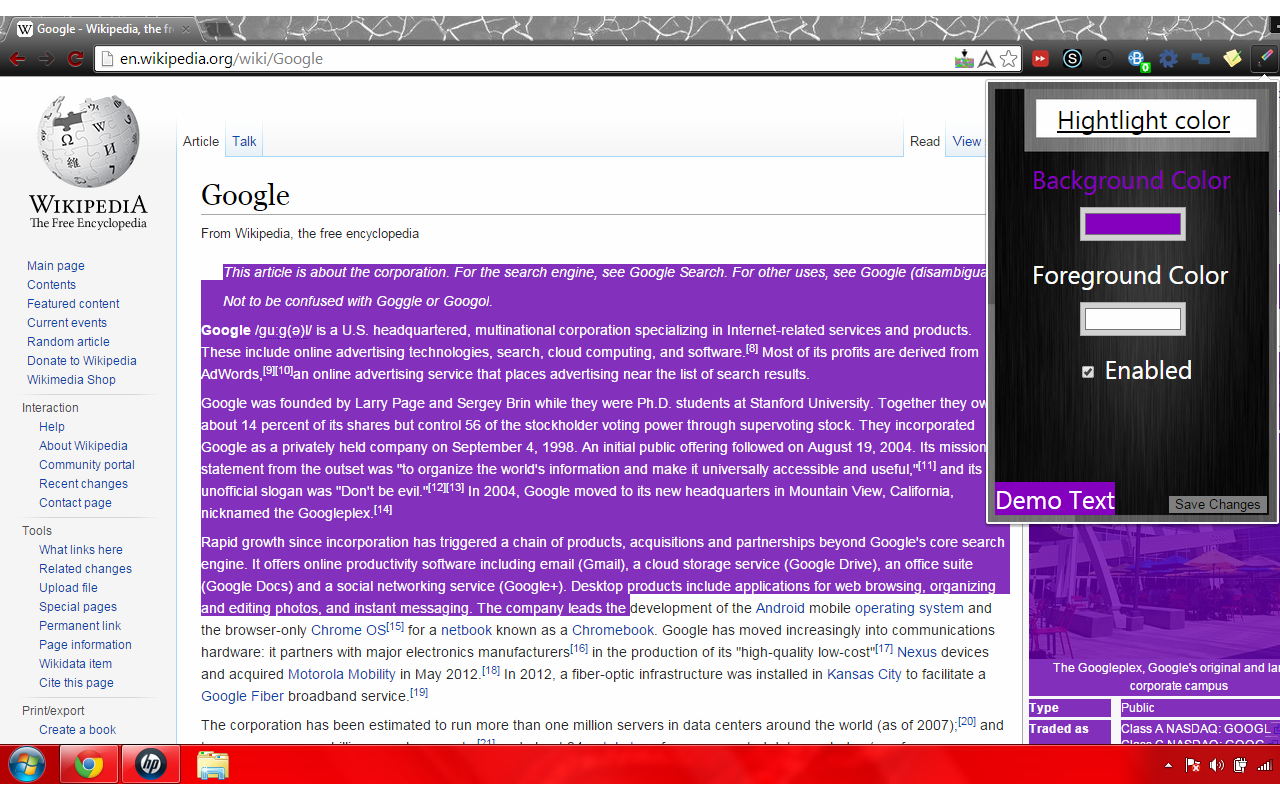Viewport: 1280px width, 800px height.
Task: Switch to the Talk tab
Action: (x=244, y=141)
